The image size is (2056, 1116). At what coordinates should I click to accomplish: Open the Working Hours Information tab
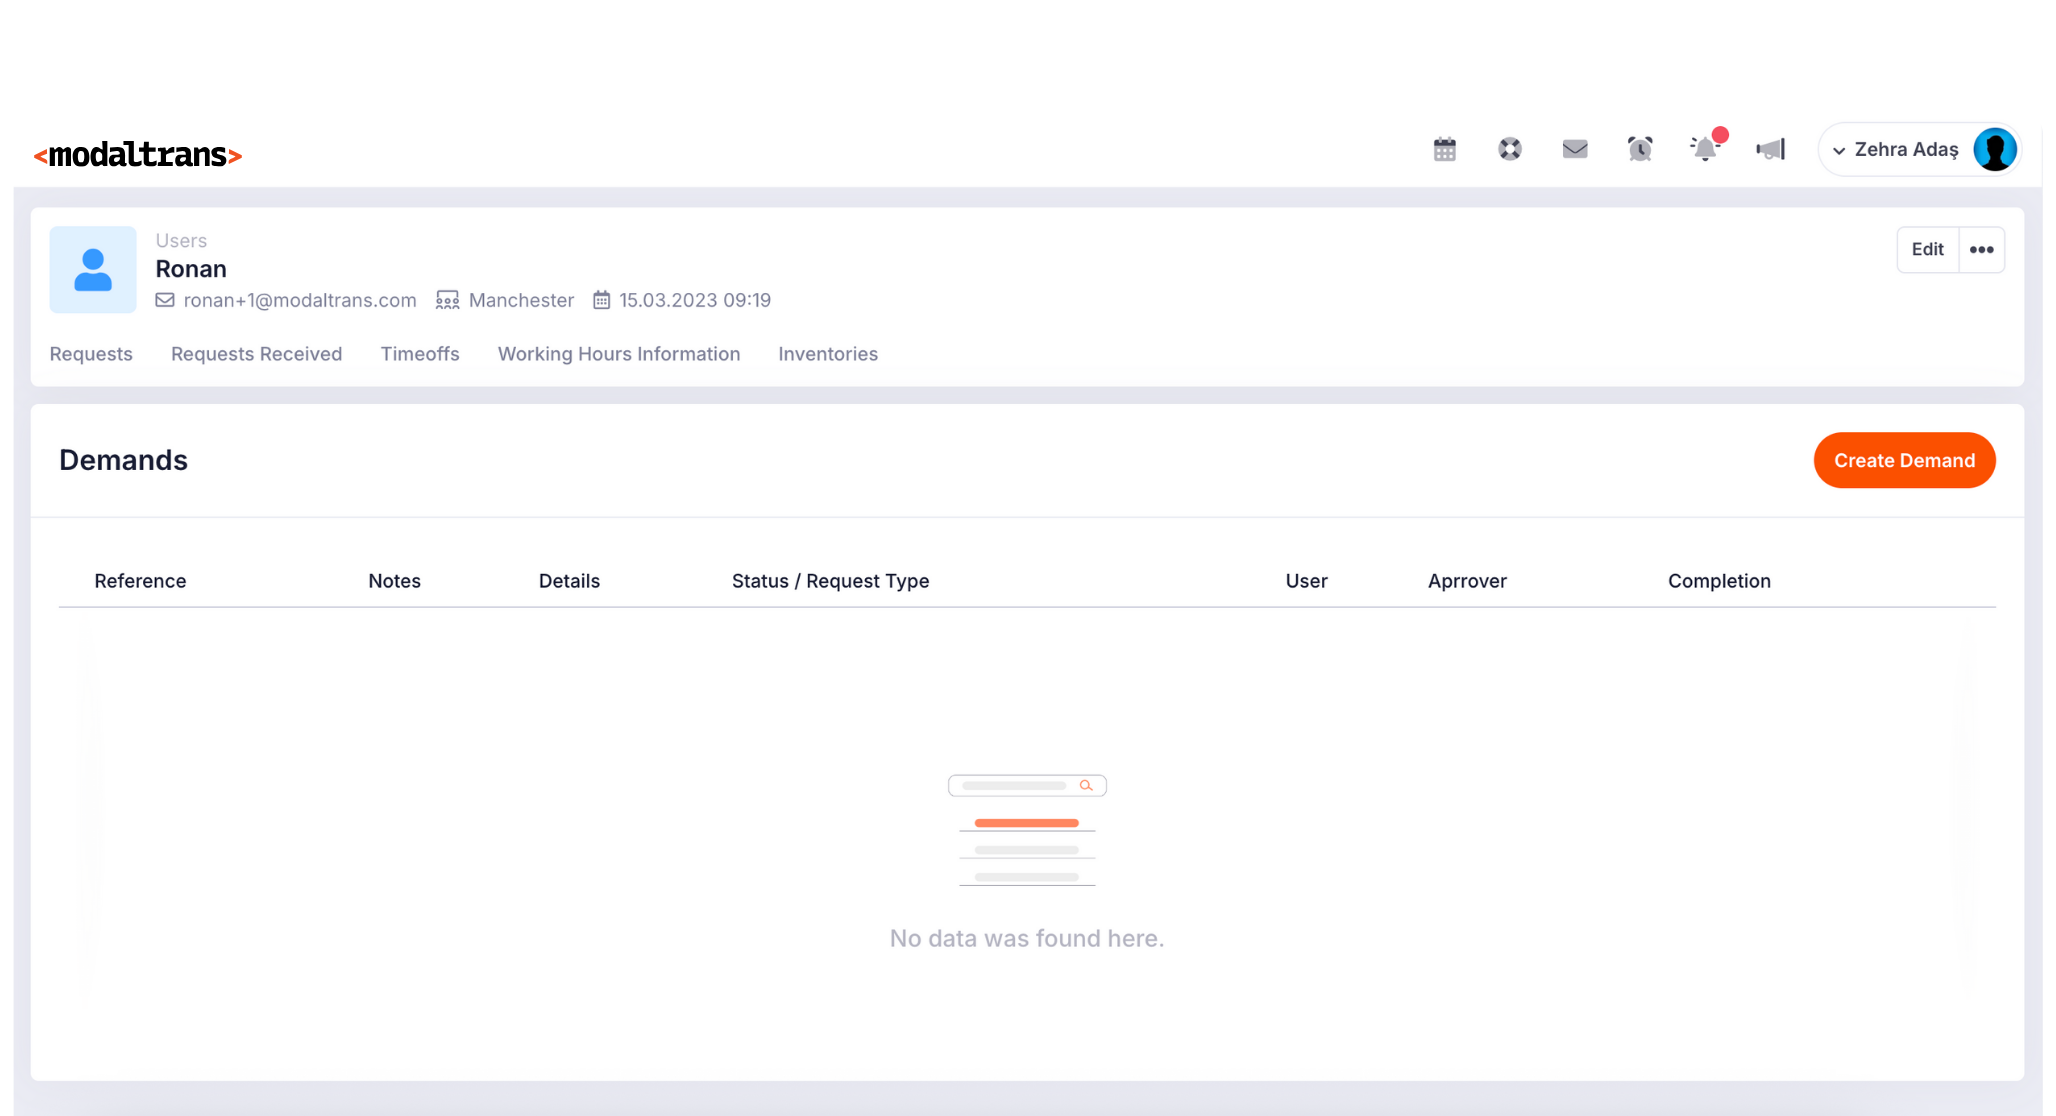coord(618,354)
